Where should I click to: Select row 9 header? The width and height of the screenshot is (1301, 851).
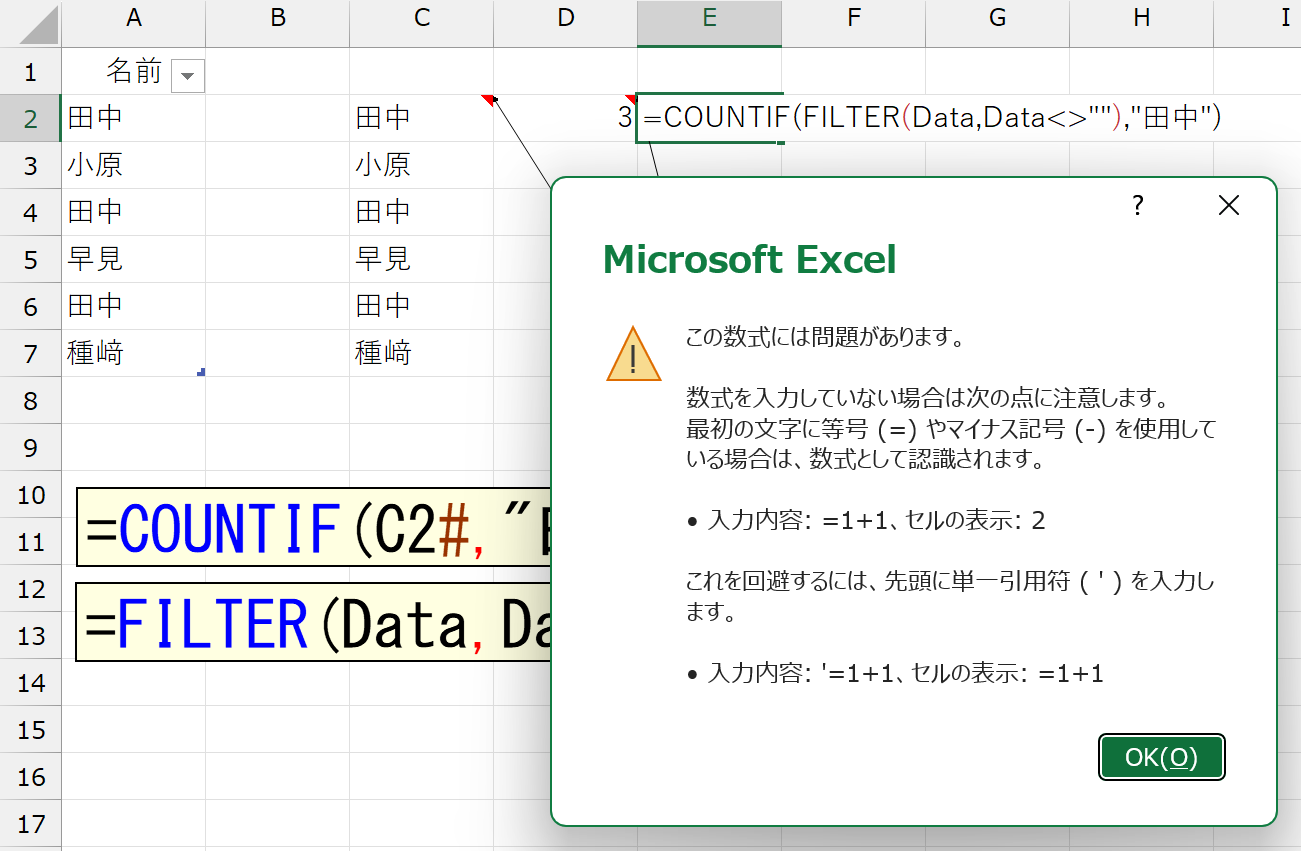(30, 447)
